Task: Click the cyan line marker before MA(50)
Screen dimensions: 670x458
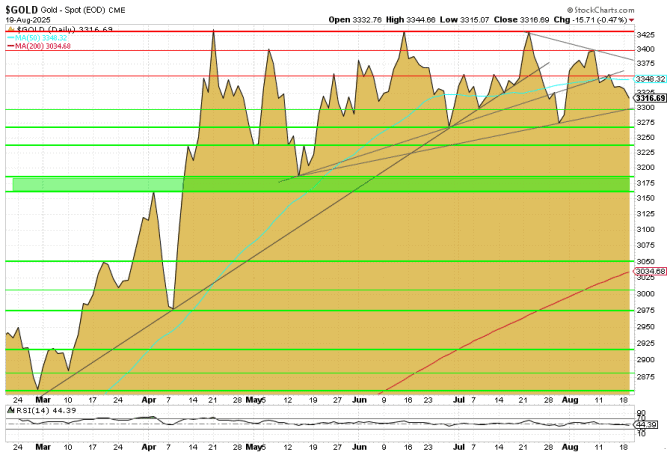Action: click(x=11, y=38)
